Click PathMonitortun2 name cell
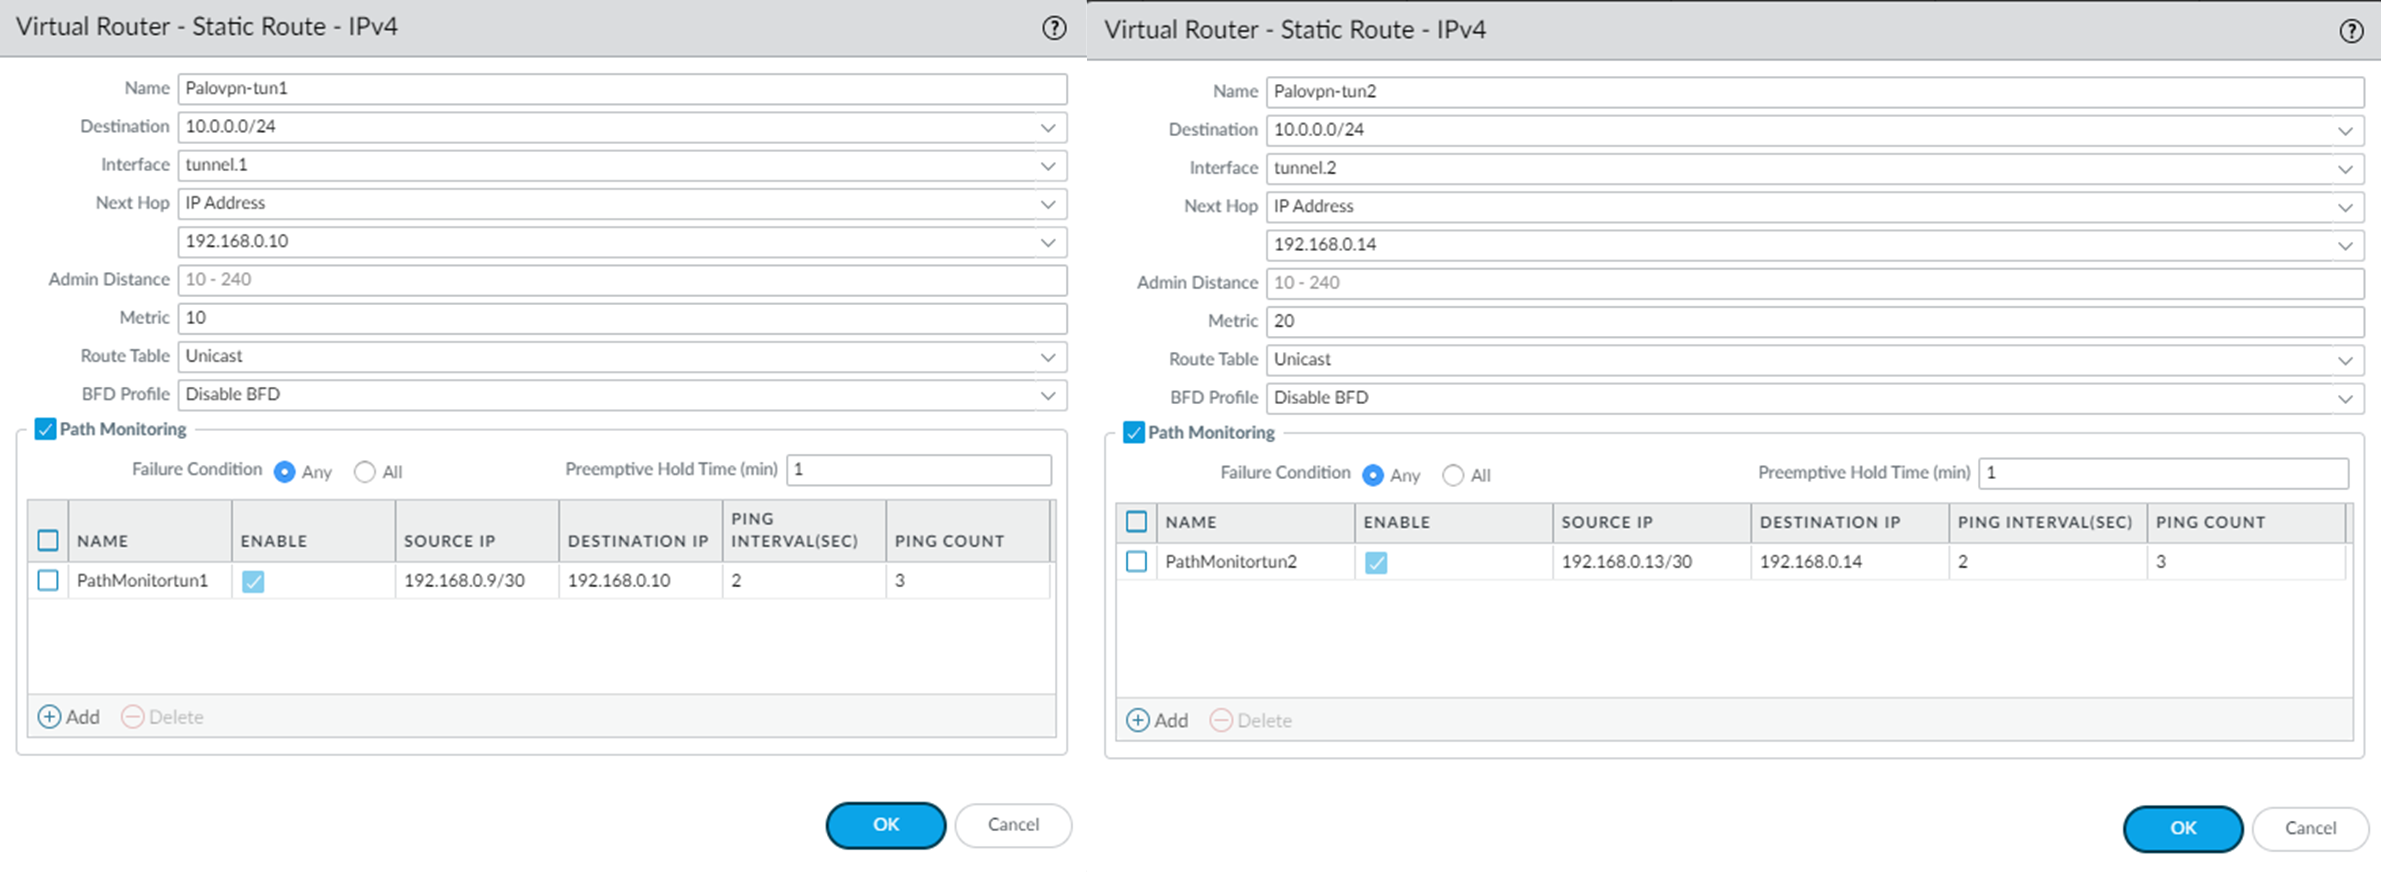The height and width of the screenshot is (874, 2381). (x=1255, y=561)
